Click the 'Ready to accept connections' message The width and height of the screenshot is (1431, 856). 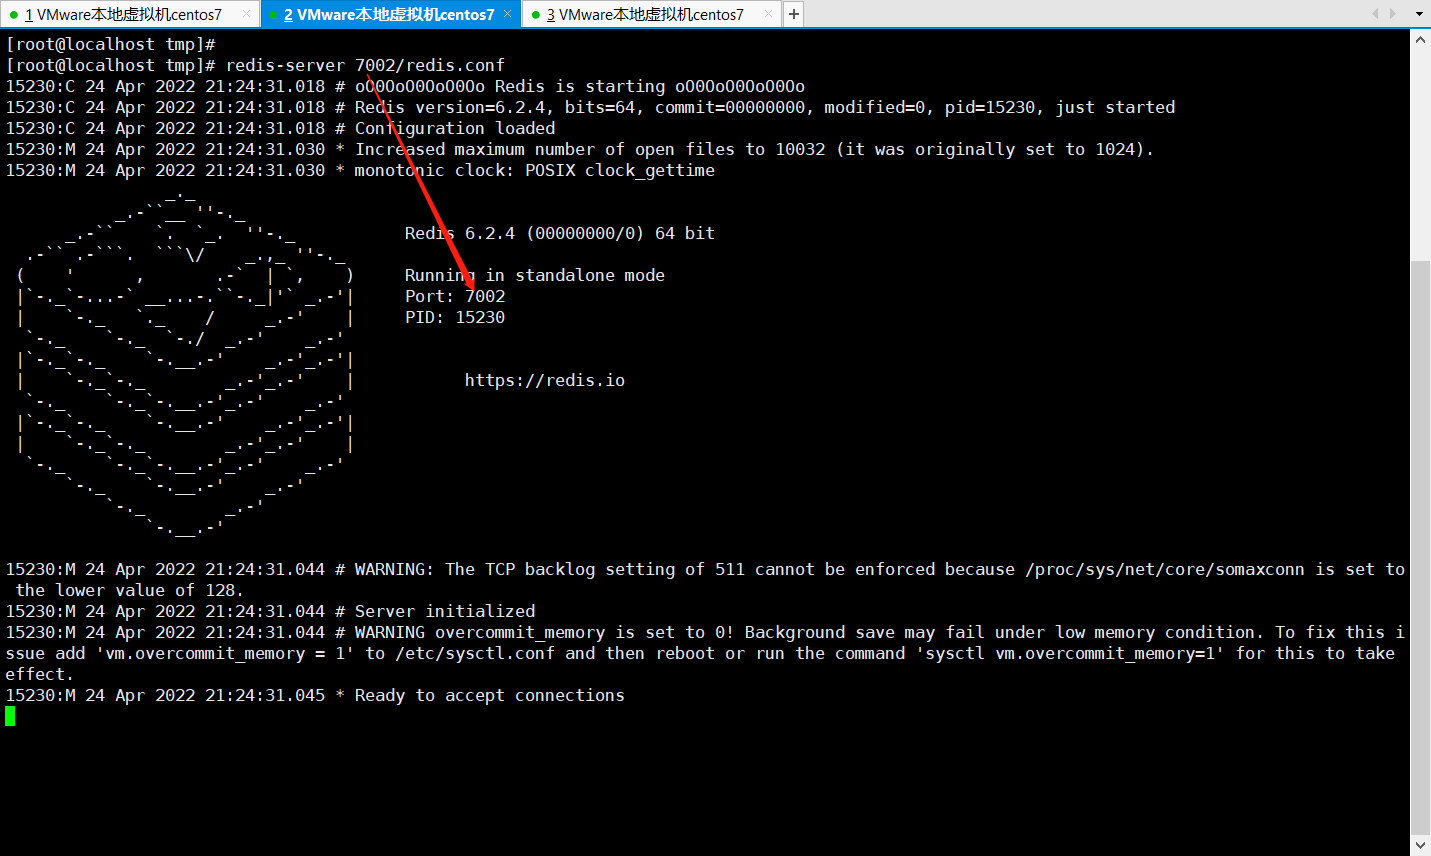click(490, 695)
